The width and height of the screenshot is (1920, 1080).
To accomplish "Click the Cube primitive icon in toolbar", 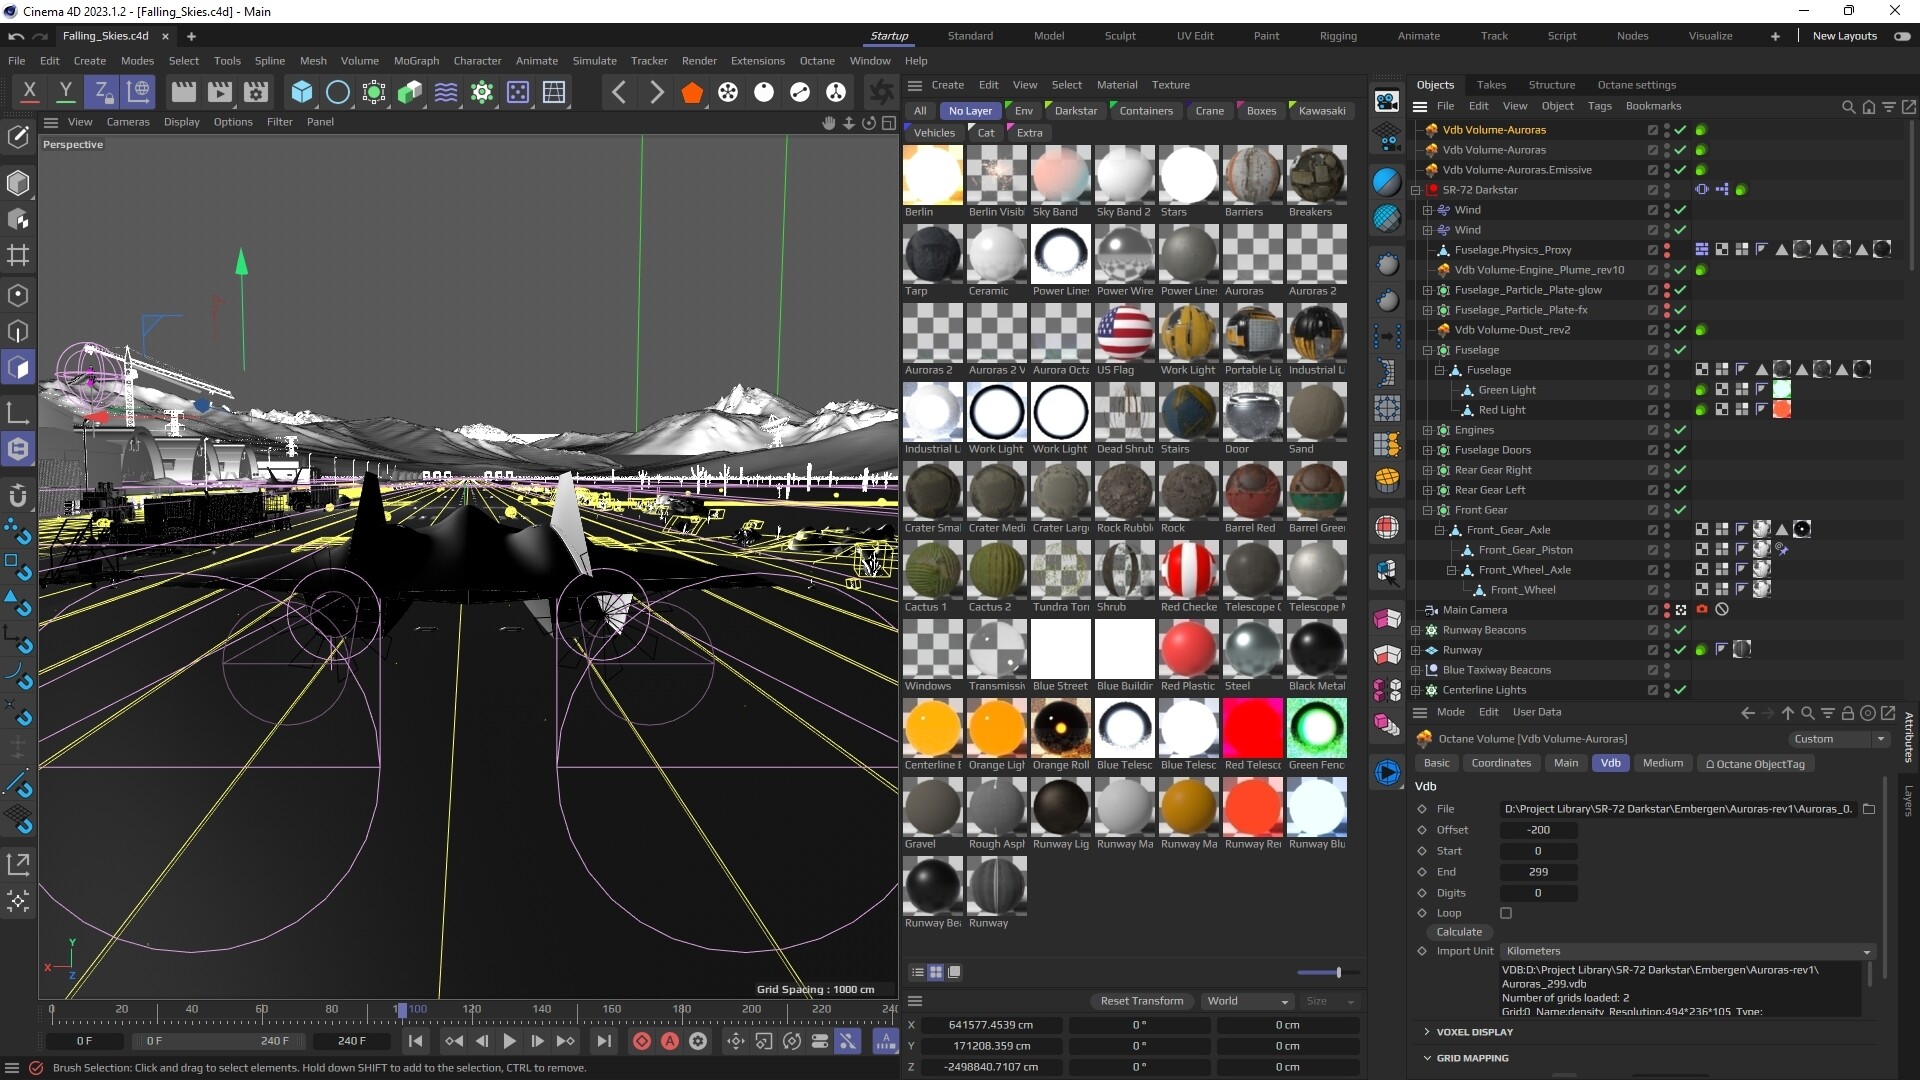I will click(x=301, y=92).
